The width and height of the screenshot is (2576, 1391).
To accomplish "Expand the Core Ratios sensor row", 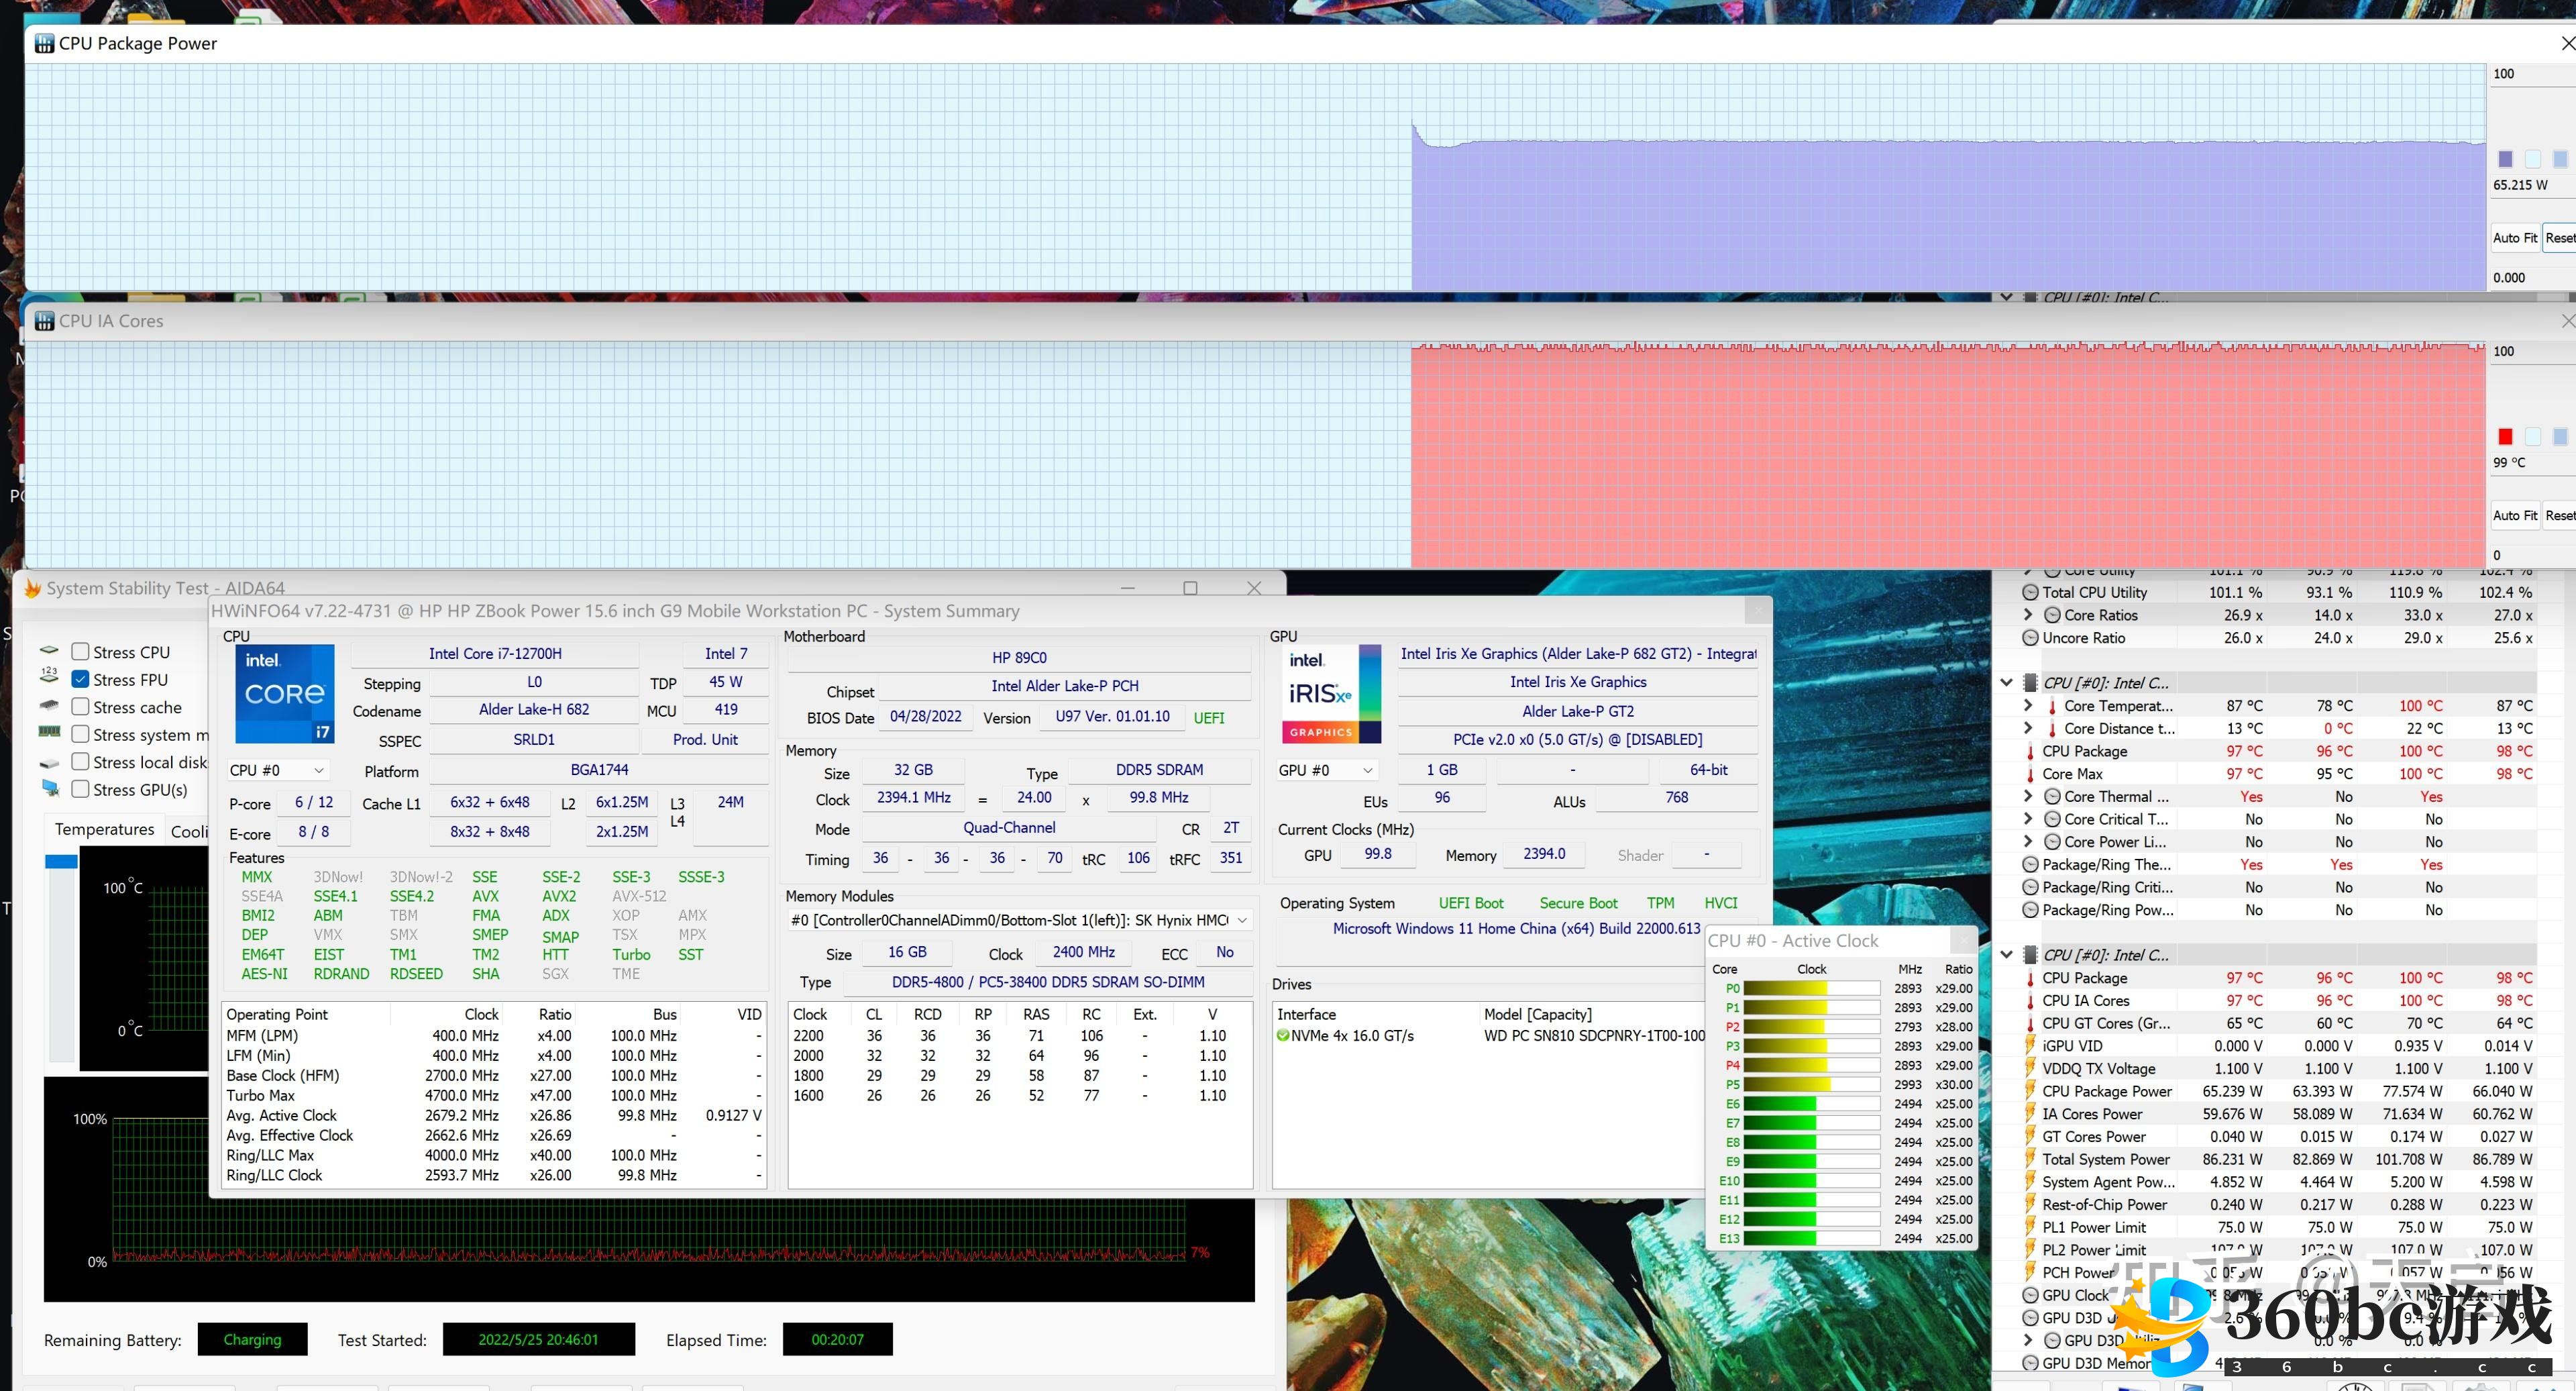I will [2028, 615].
